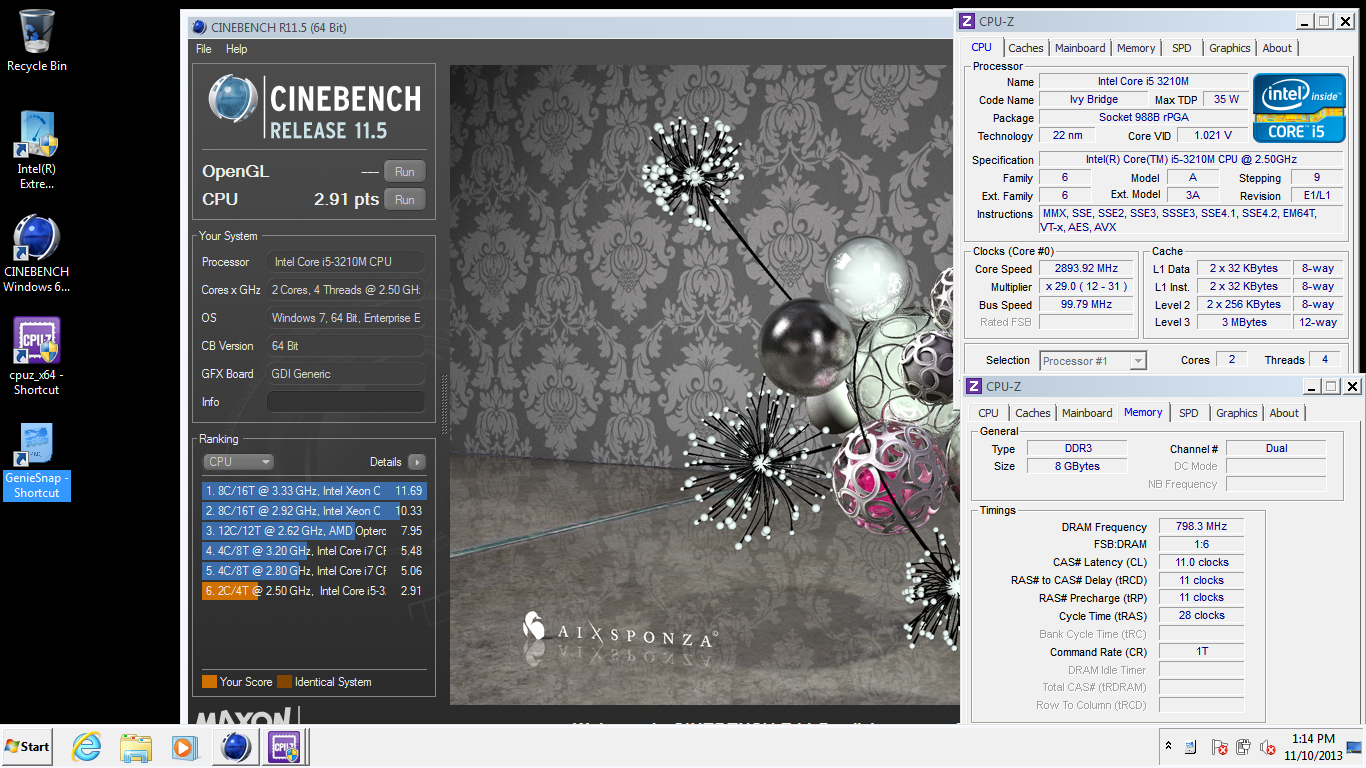The image size is (1366, 768).
Task: Open the cpuz_x64 shortcut icon
Action: click(37, 356)
